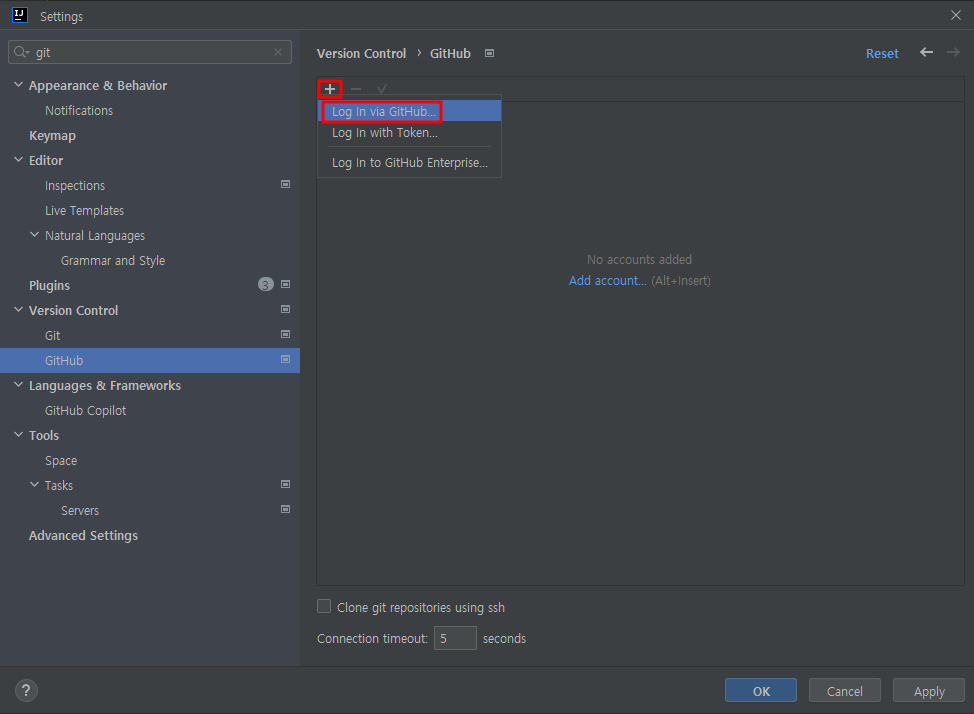Click the Reset link

coord(882,53)
